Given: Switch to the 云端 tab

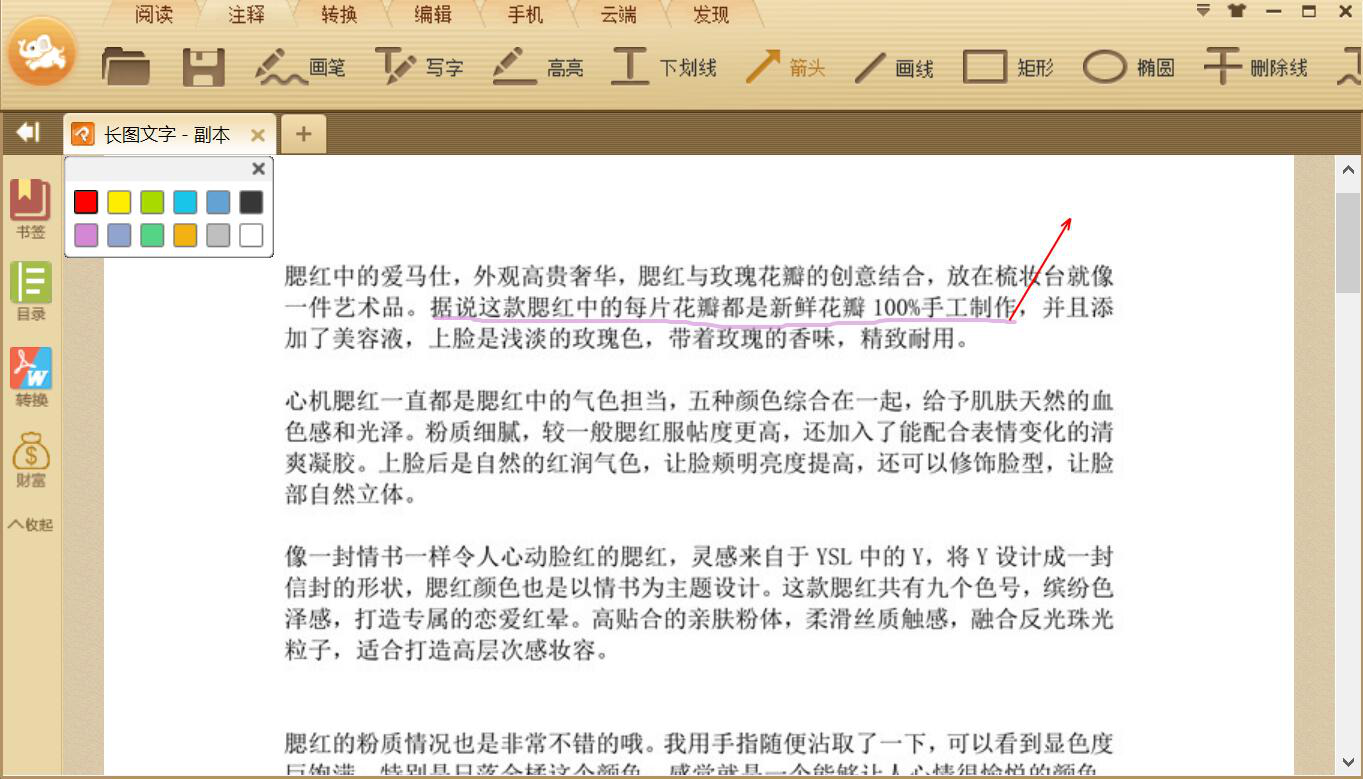Looking at the screenshot, I should tap(619, 14).
